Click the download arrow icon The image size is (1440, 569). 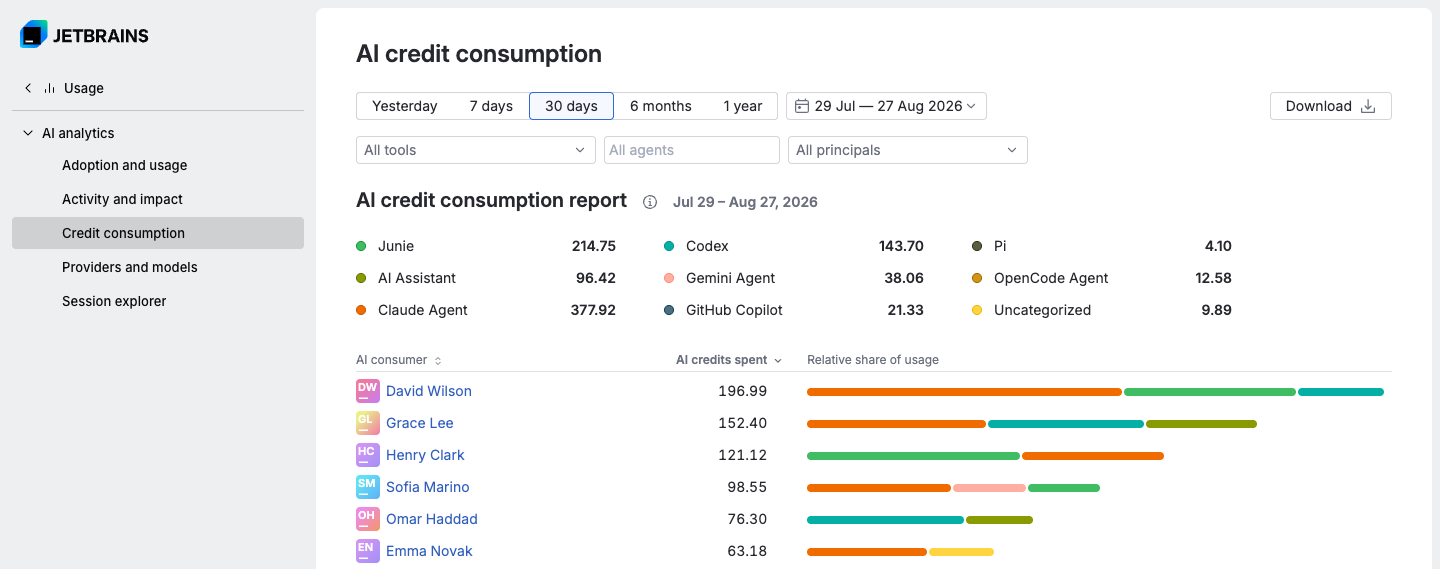point(1369,106)
